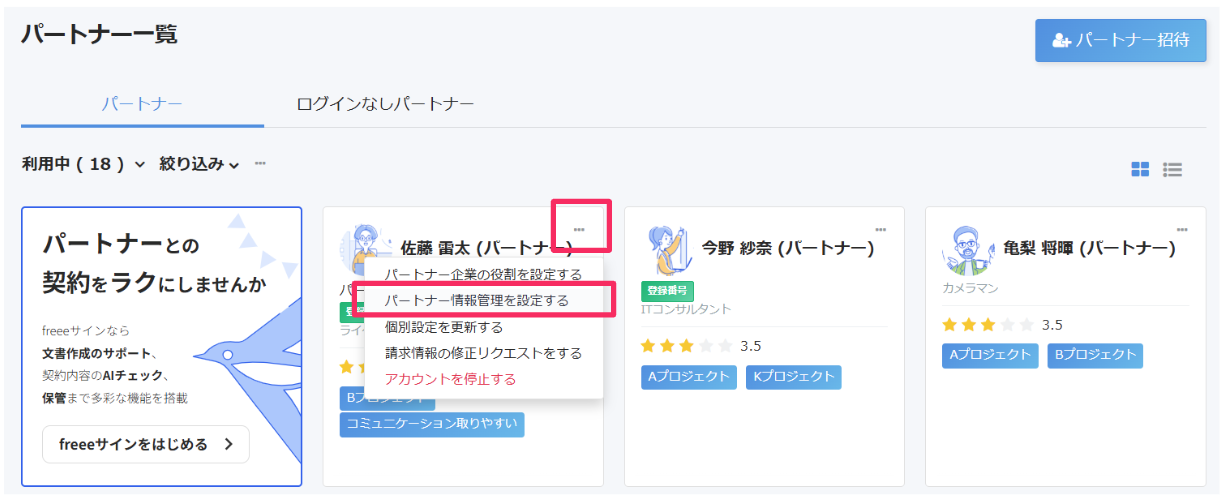This screenshot has width=1224, height=498.
Task: Click the 今野 紗奈 avatar image
Action: coord(668,250)
